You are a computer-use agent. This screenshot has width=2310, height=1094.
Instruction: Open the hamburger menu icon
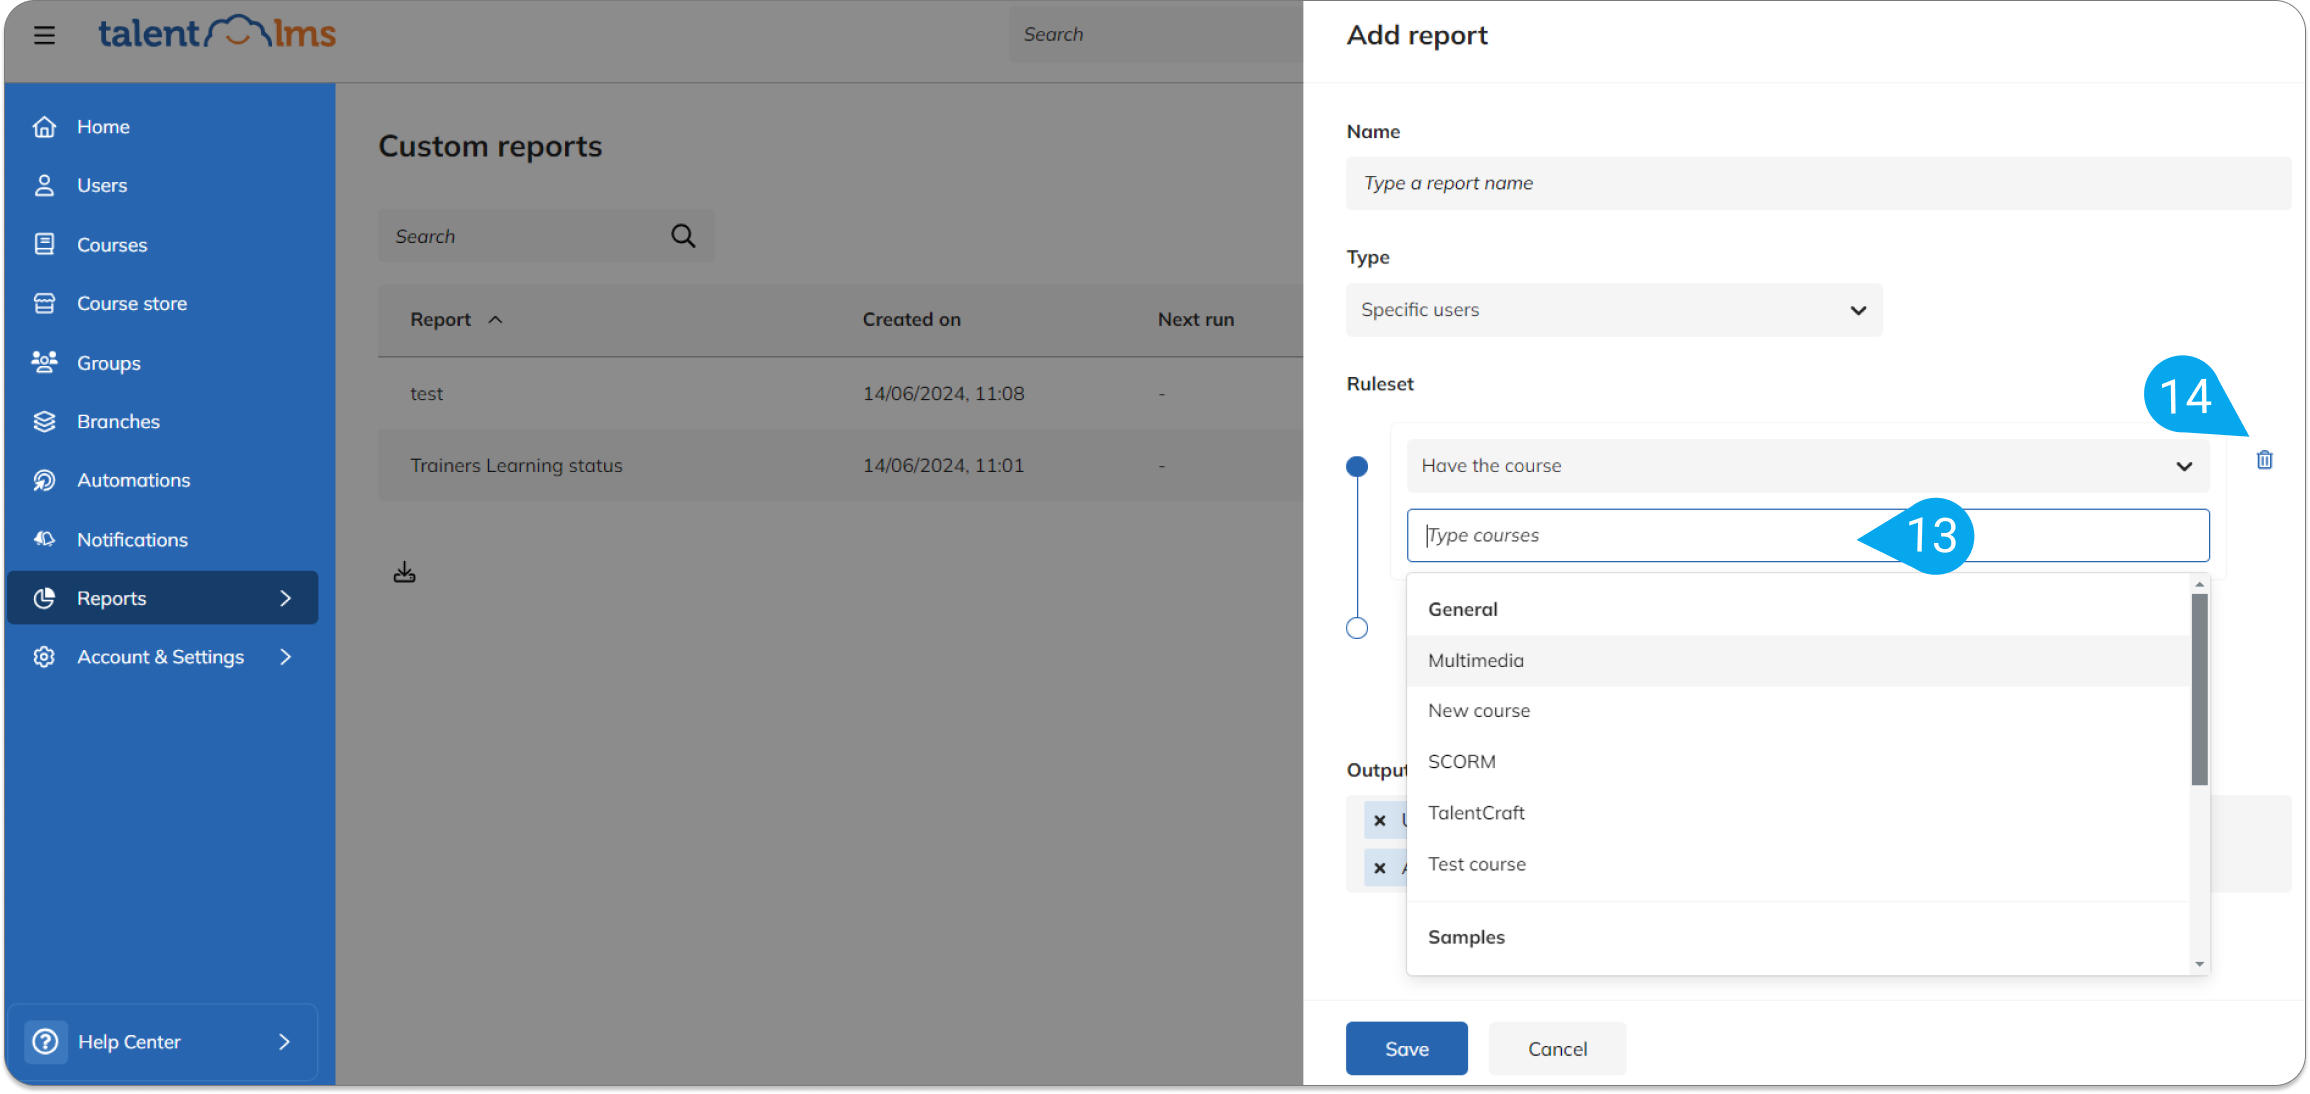pos(44,35)
